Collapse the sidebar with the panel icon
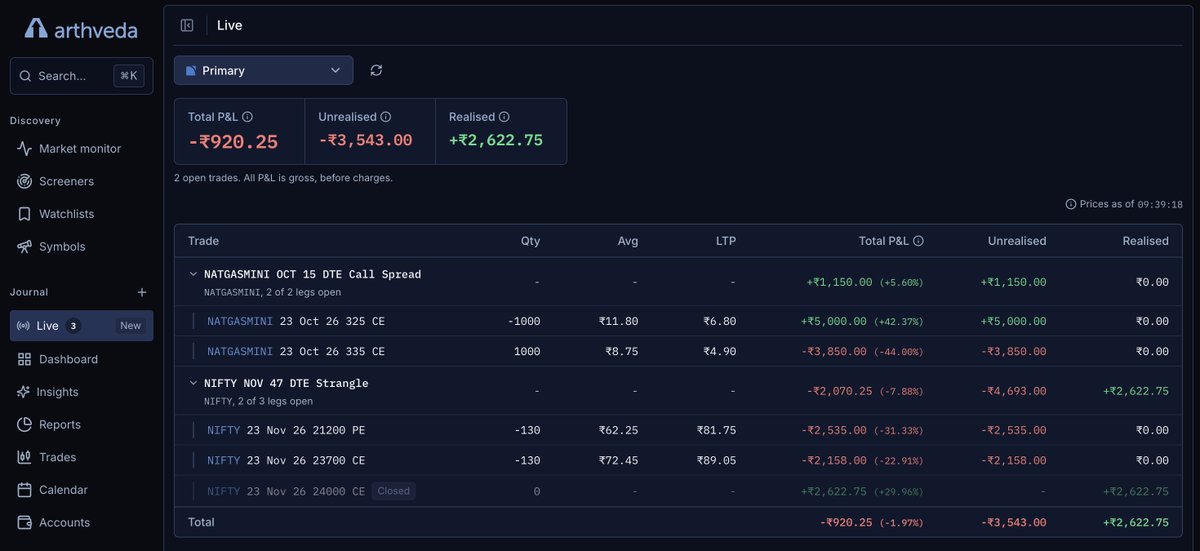The height and width of the screenshot is (551, 1200). click(x=187, y=25)
